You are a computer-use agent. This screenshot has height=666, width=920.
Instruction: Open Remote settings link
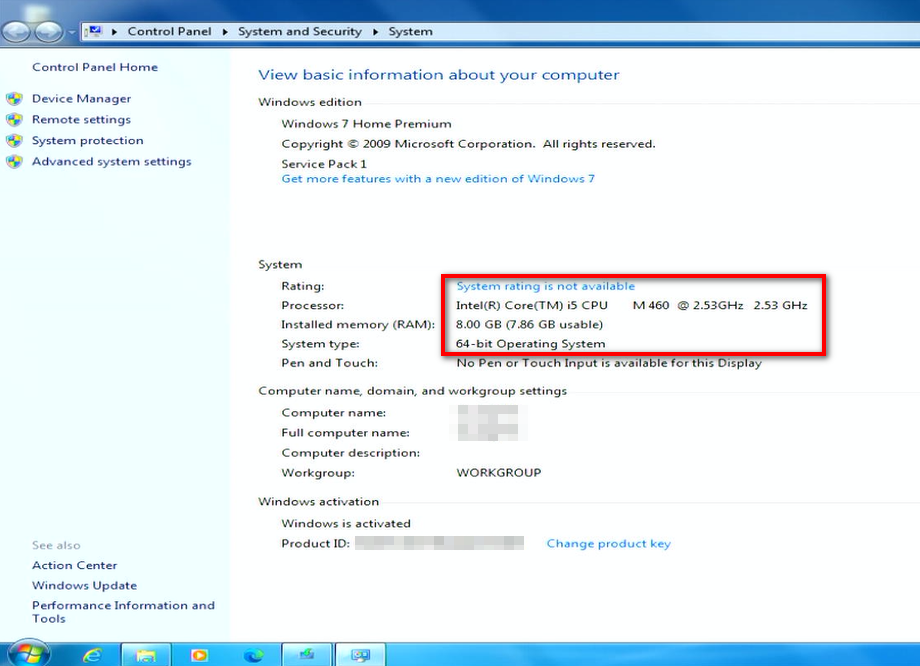(82, 120)
